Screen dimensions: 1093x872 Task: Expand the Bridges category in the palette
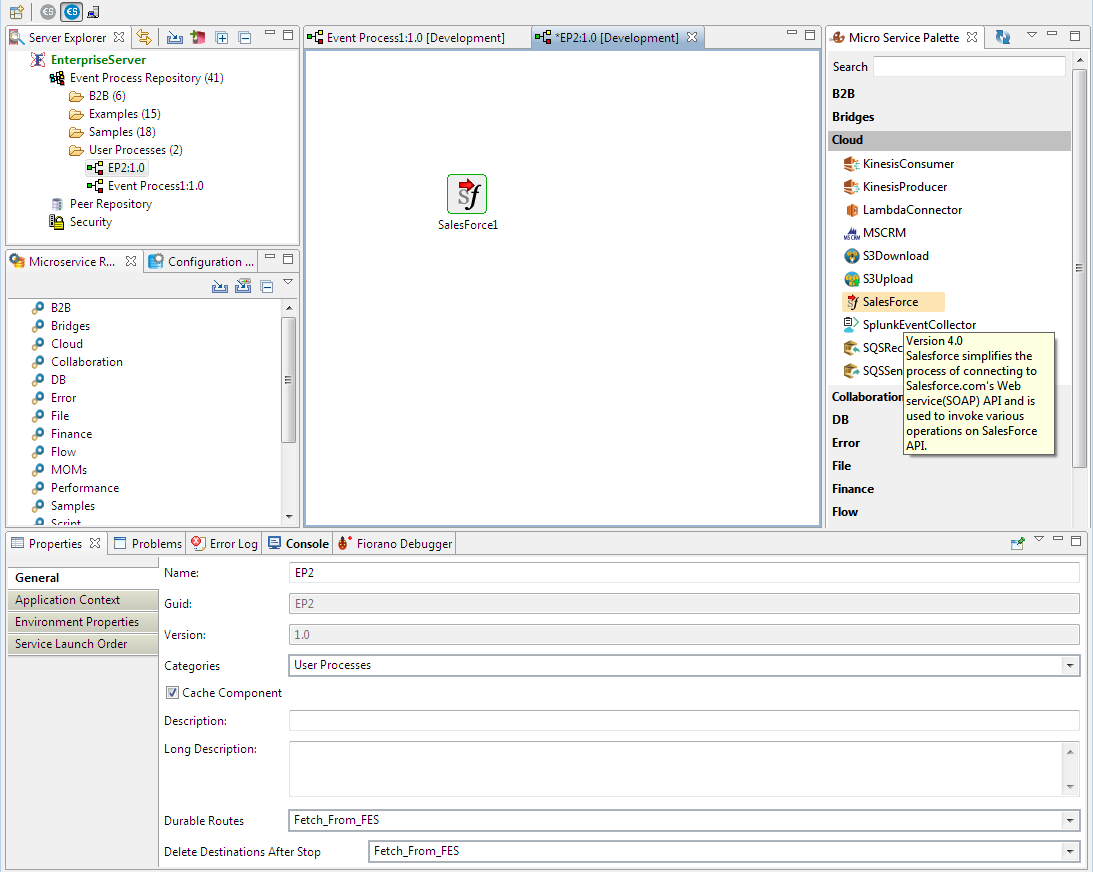click(853, 117)
